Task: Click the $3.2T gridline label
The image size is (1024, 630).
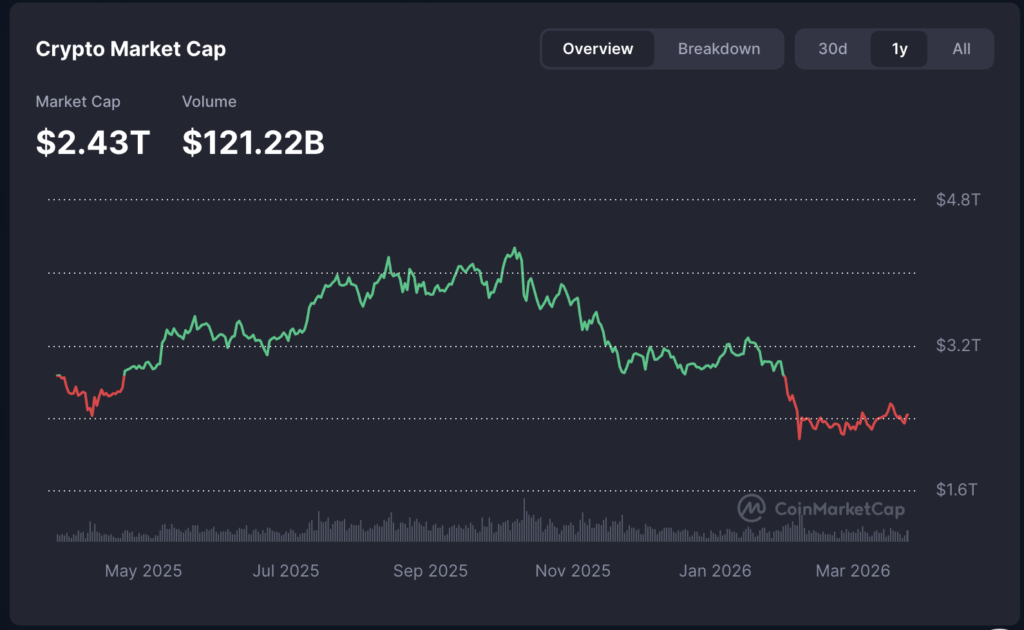Action: tap(957, 345)
